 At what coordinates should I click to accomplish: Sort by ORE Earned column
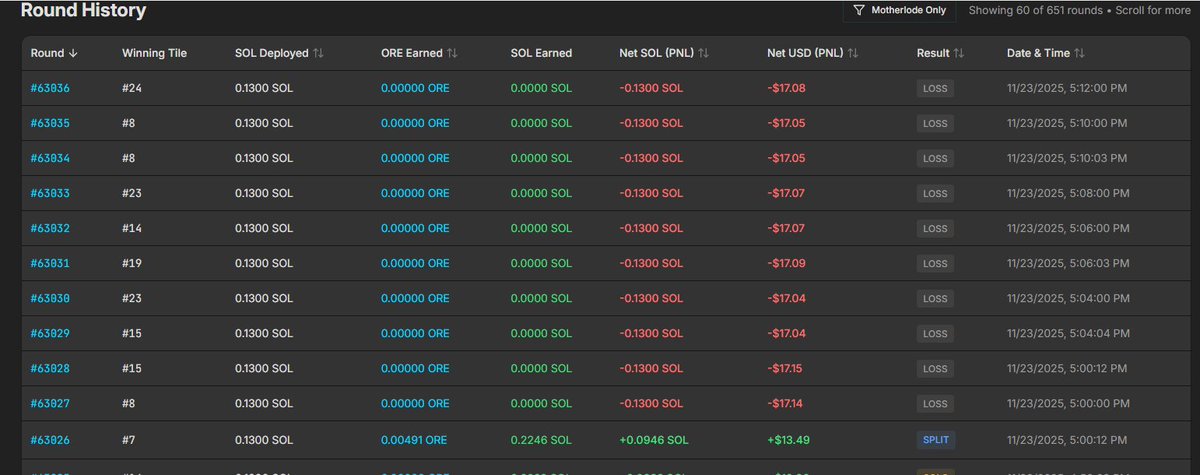pyautogui.click(x=419, y=53)
